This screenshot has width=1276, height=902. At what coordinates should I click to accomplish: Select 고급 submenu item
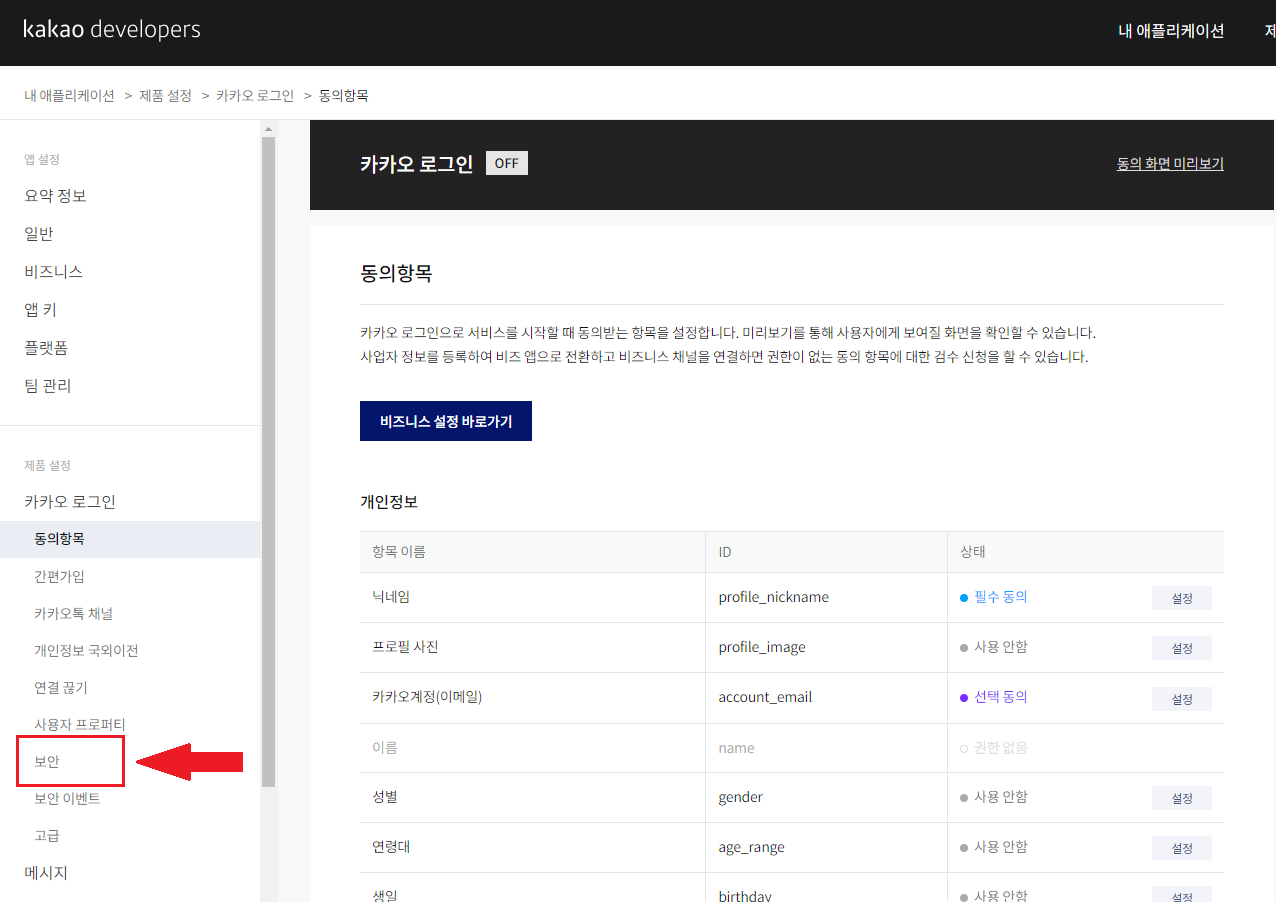click(x=47, y=835)
